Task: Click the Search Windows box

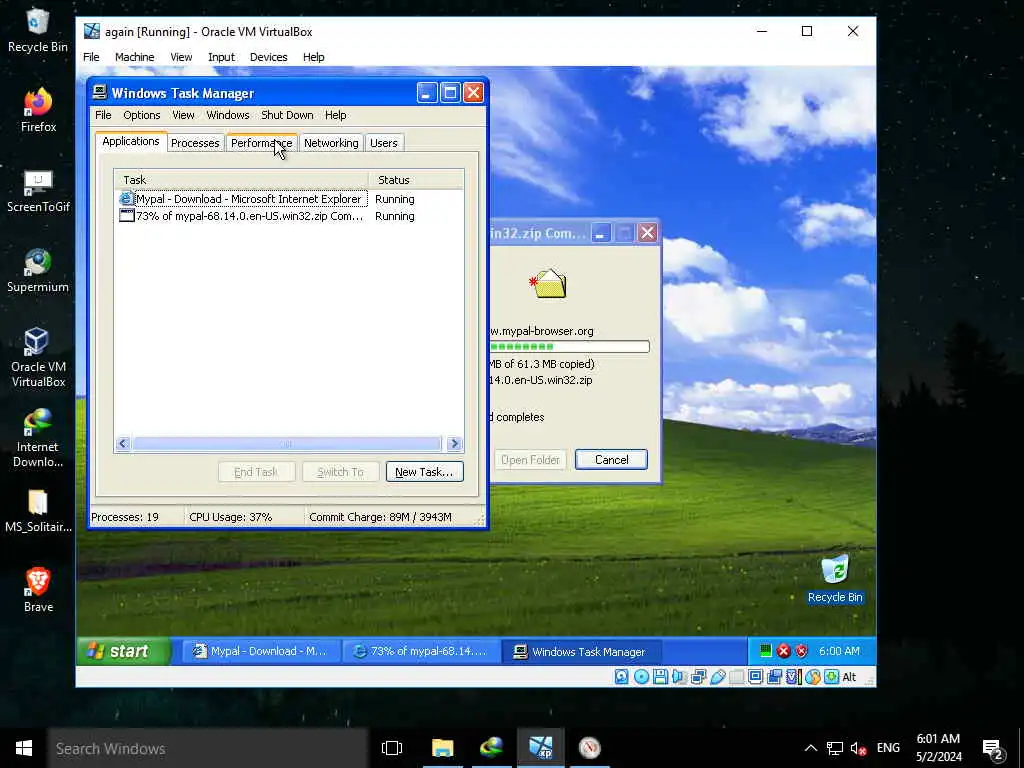Action: (x=208, y=748)
